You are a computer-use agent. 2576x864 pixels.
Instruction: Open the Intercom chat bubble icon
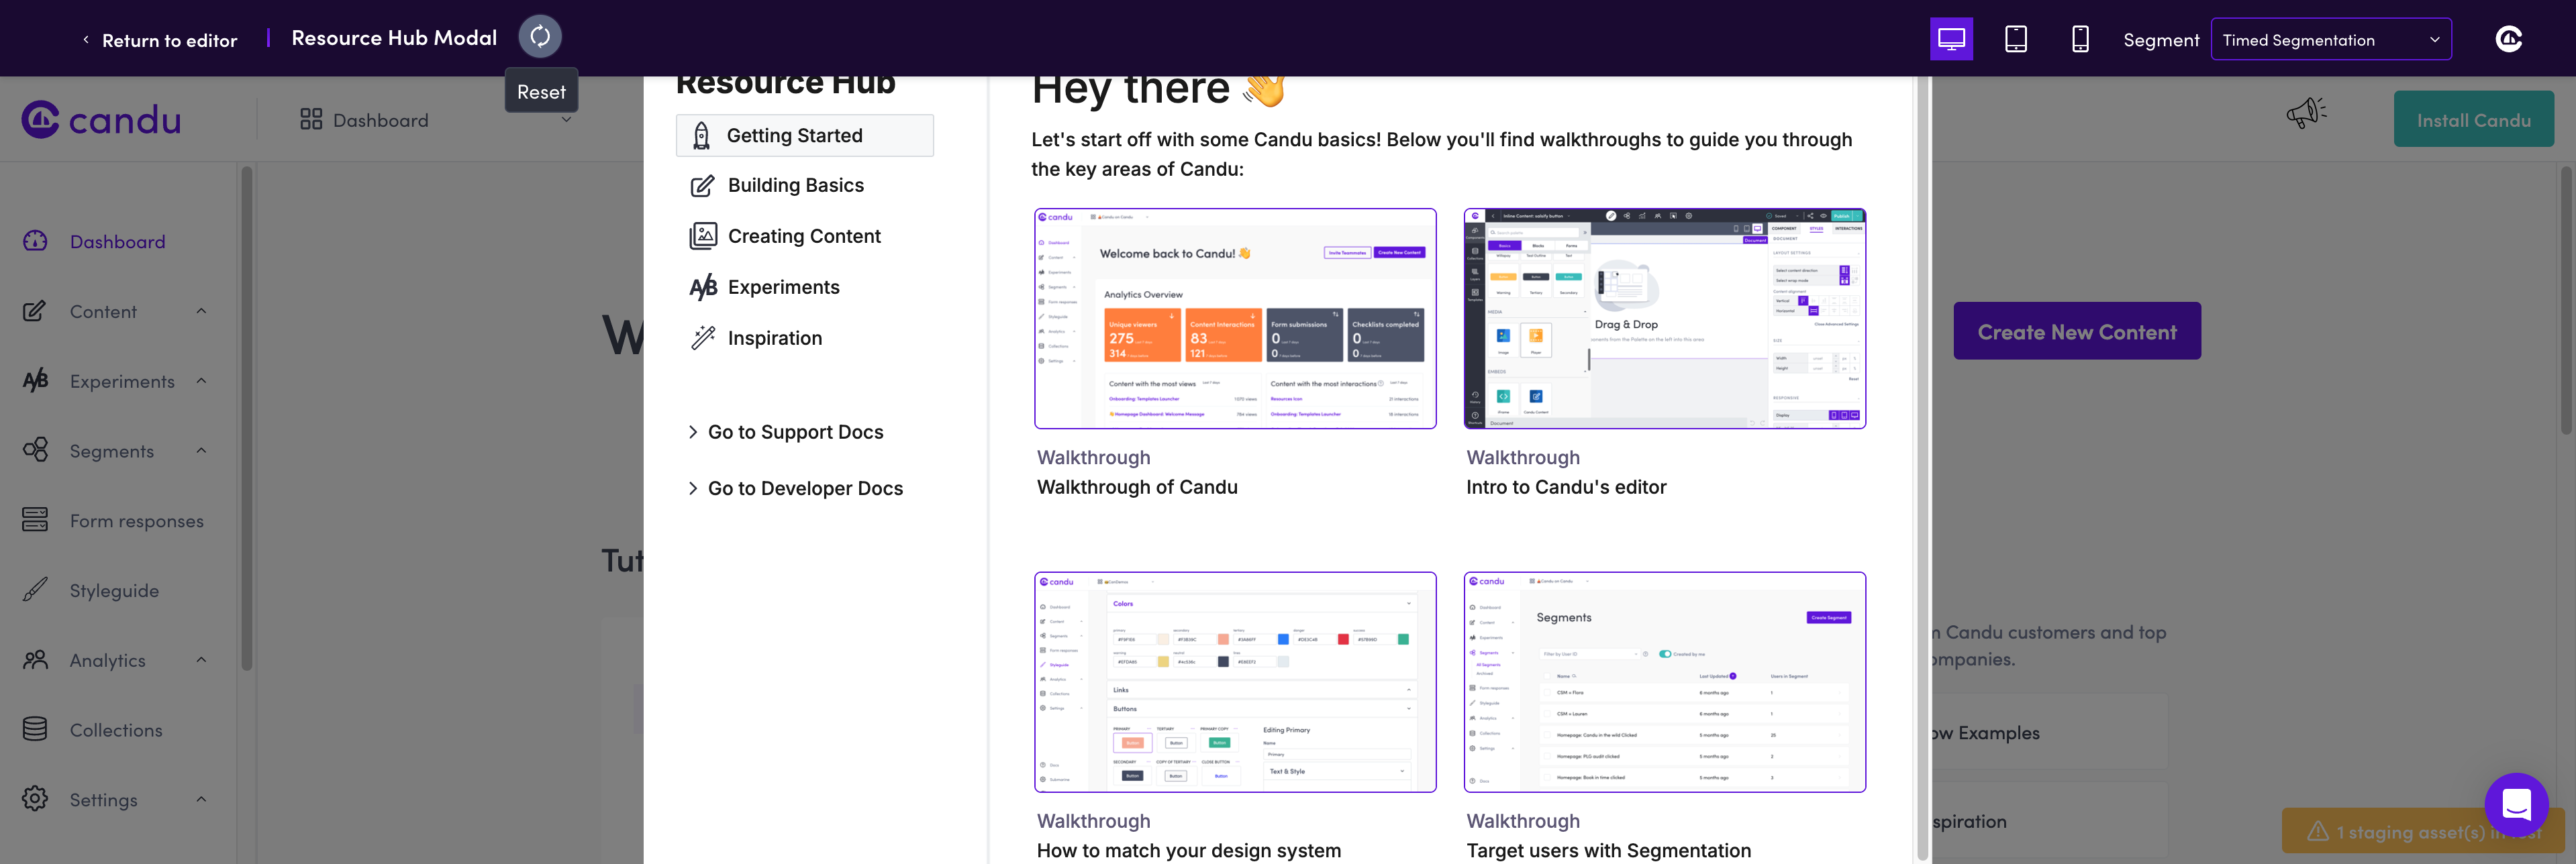click(2516, 804)
